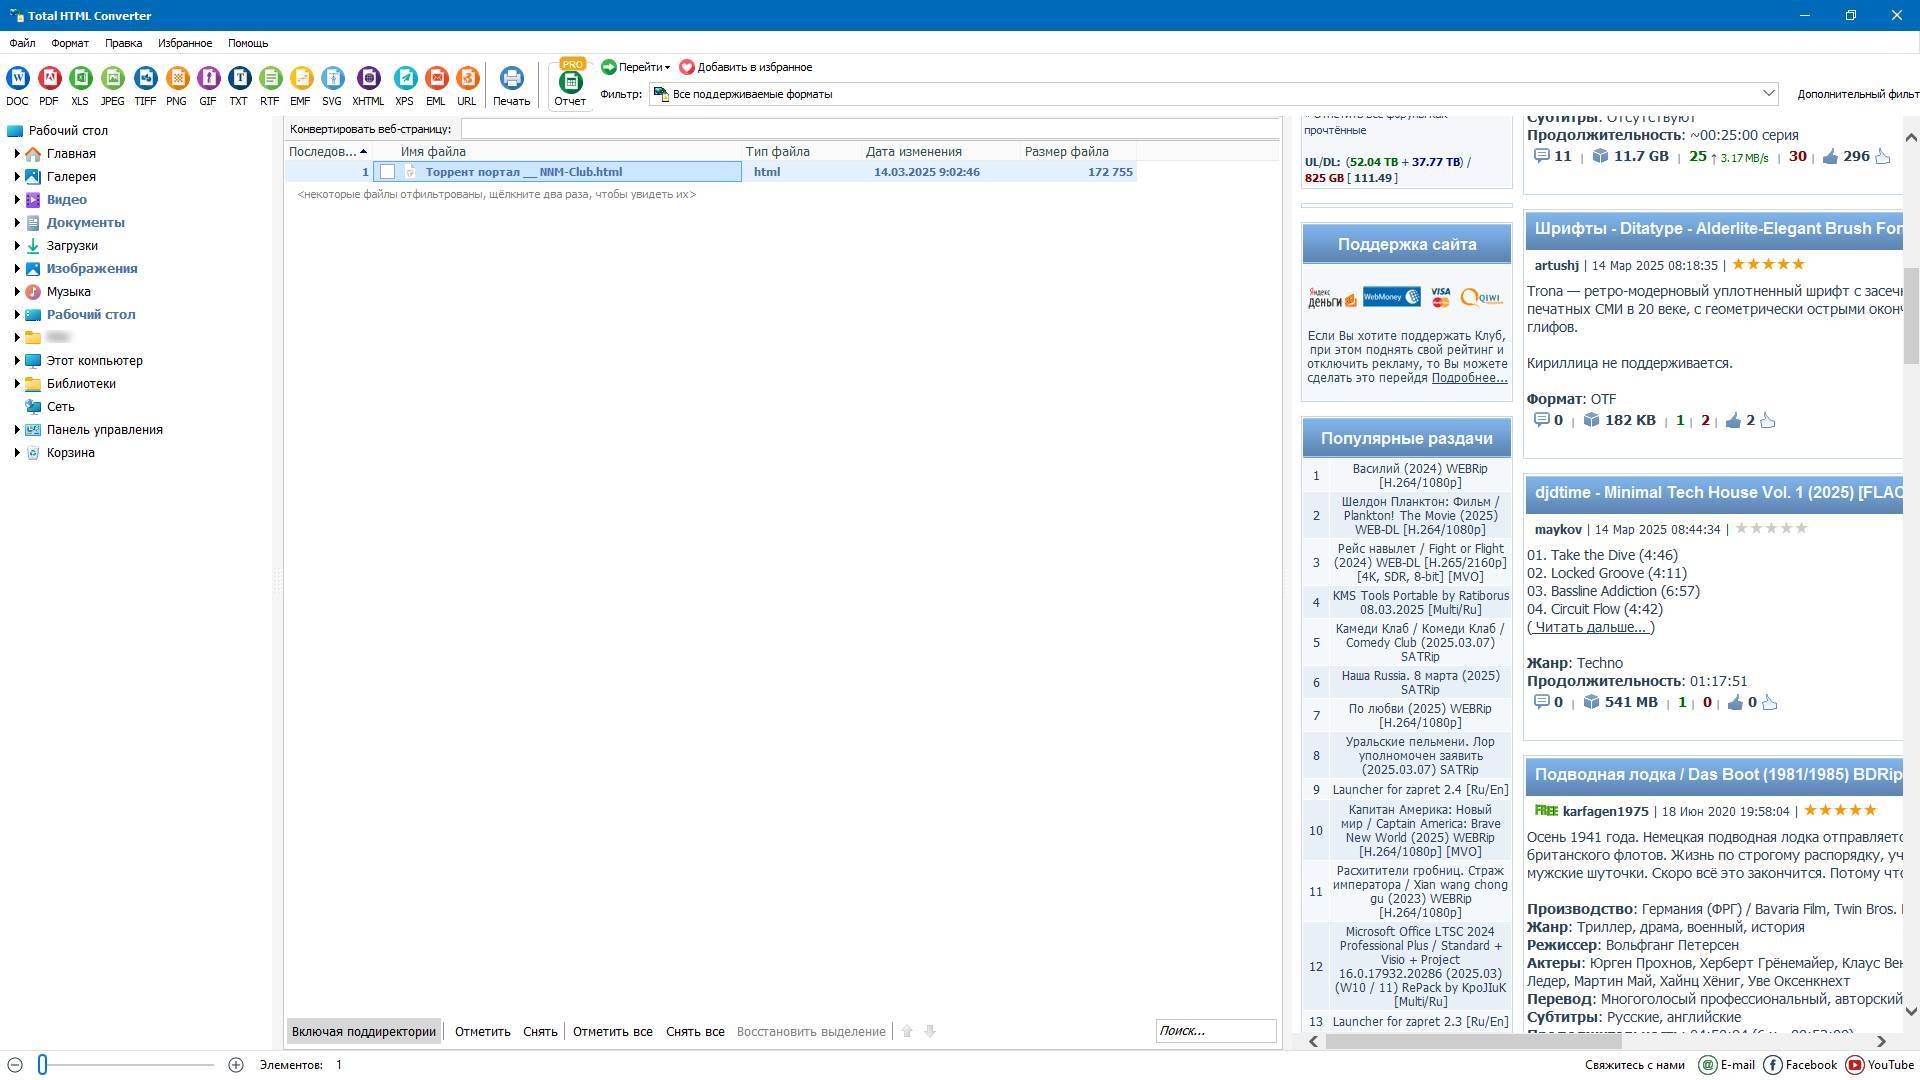Open the Favorites menu
1920x1080 pixels.
[184, 43]
